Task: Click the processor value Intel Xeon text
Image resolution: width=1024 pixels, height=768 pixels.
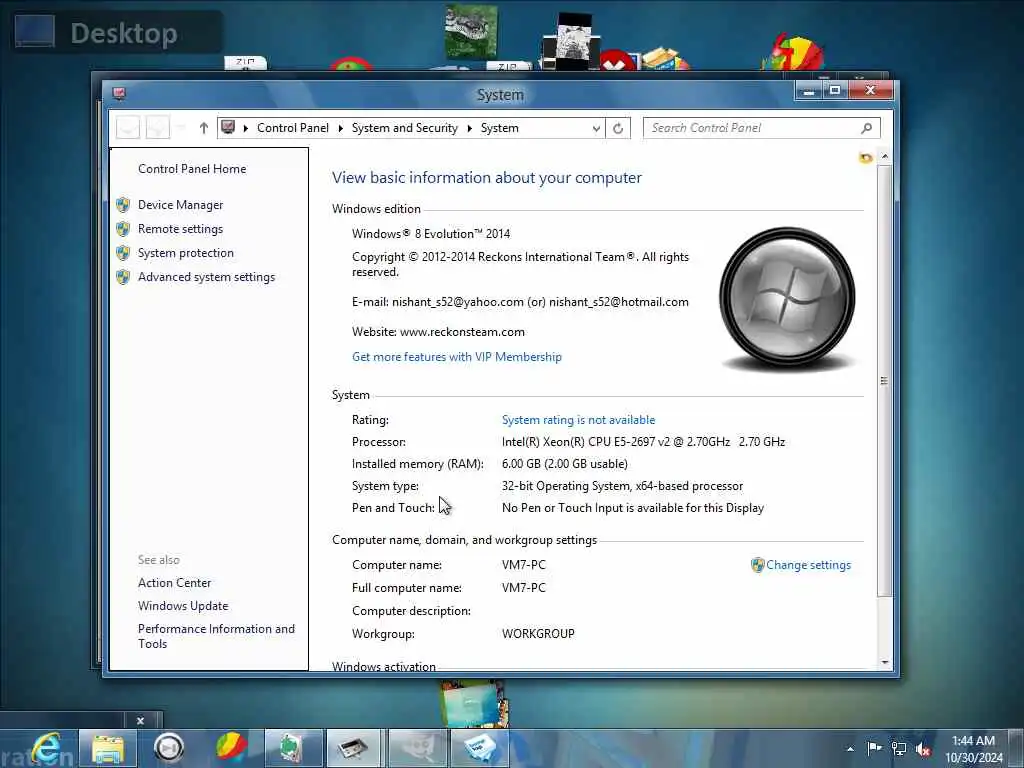Action: click(x=643, y=442)
